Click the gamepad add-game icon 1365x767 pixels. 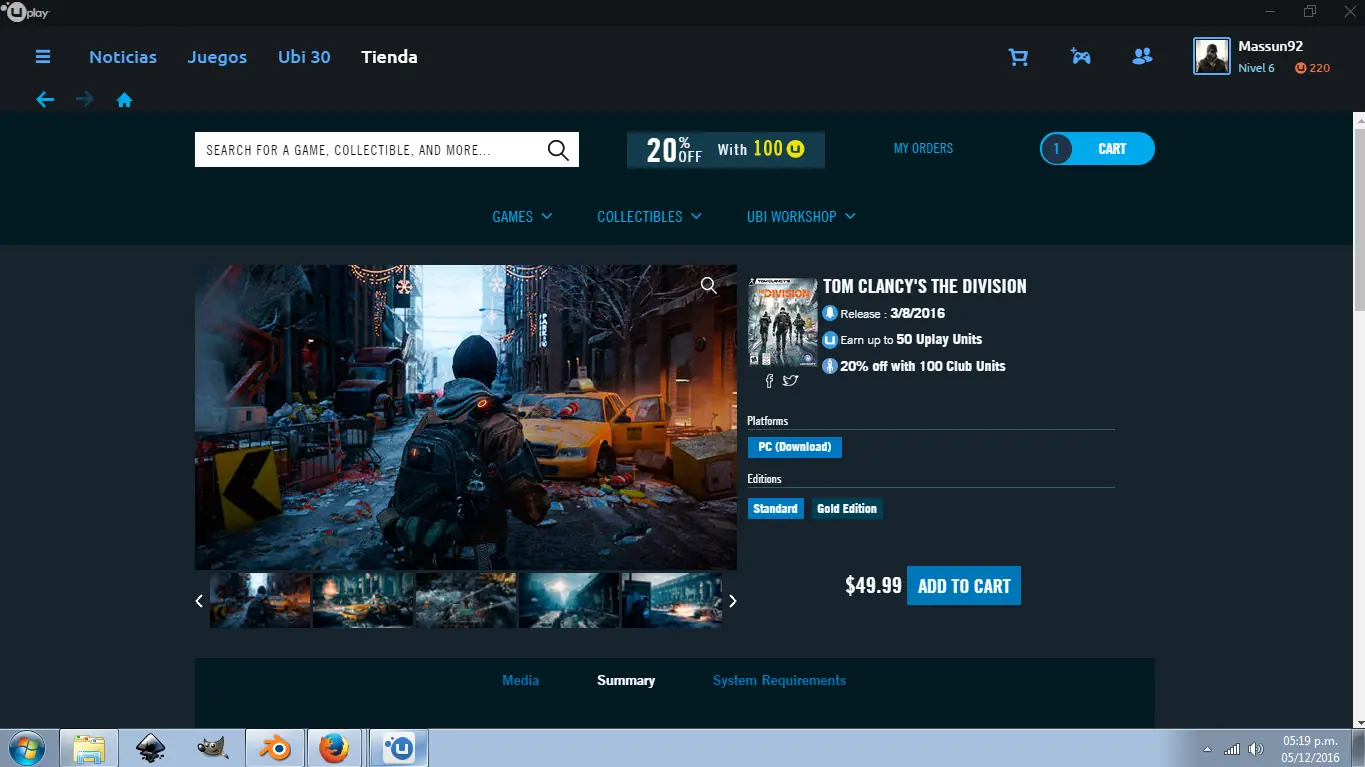1080,57
